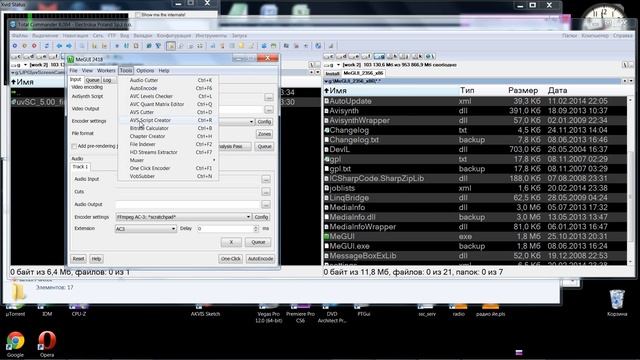Choose Audio Cutter from Tools menu
The image size is (640, 360).
pyautogui.click(x=168, y=80)
